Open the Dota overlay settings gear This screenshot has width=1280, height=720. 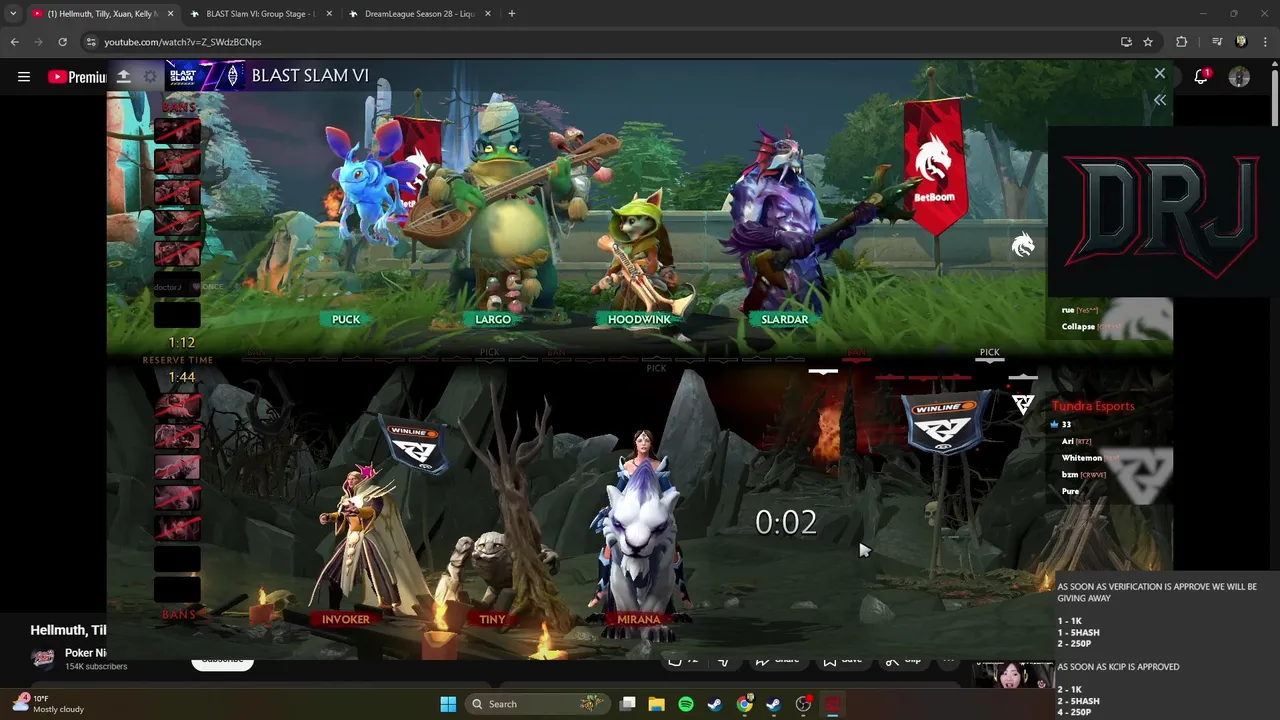pyautogui.click(x=150, y=76)
